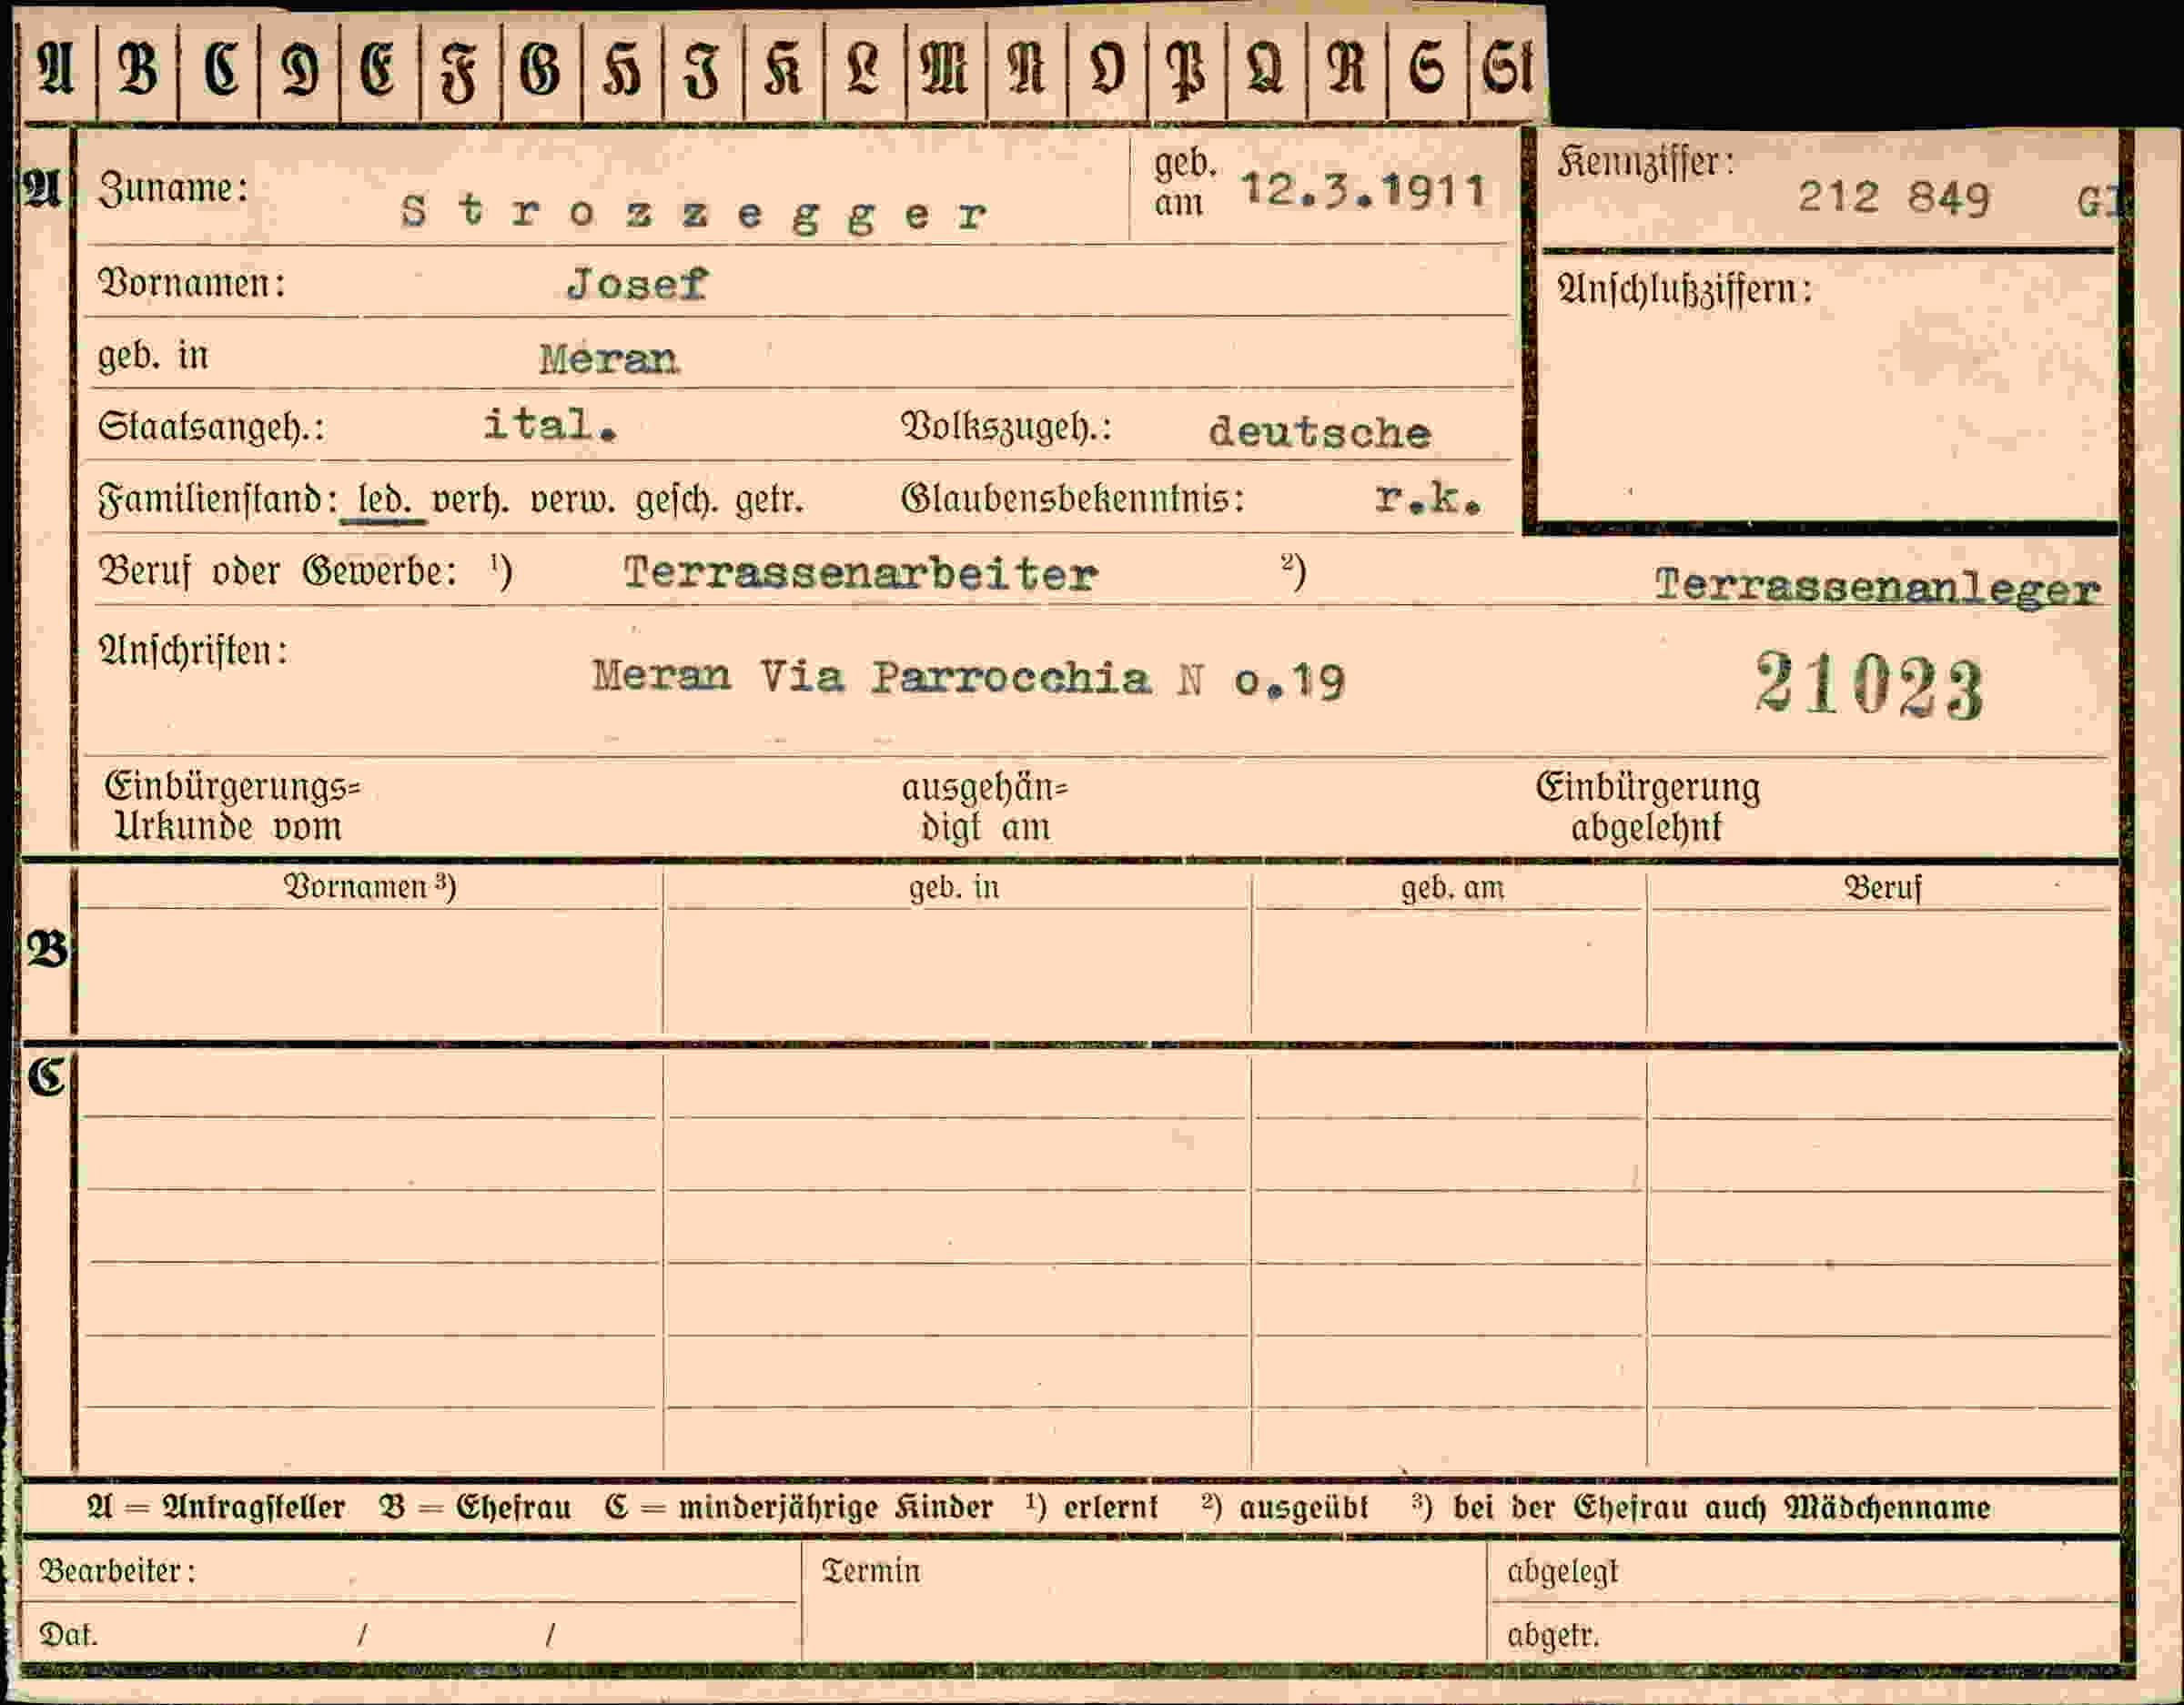Select the typed surname 'Strozzegger'
2184x1705 pixels.
[x=694, y=213]
